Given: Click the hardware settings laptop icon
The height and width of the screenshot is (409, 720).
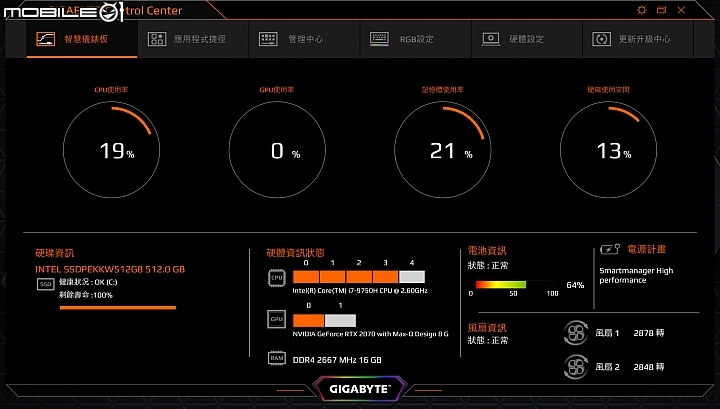Looking at the screenshot, I should click(490, 39).
